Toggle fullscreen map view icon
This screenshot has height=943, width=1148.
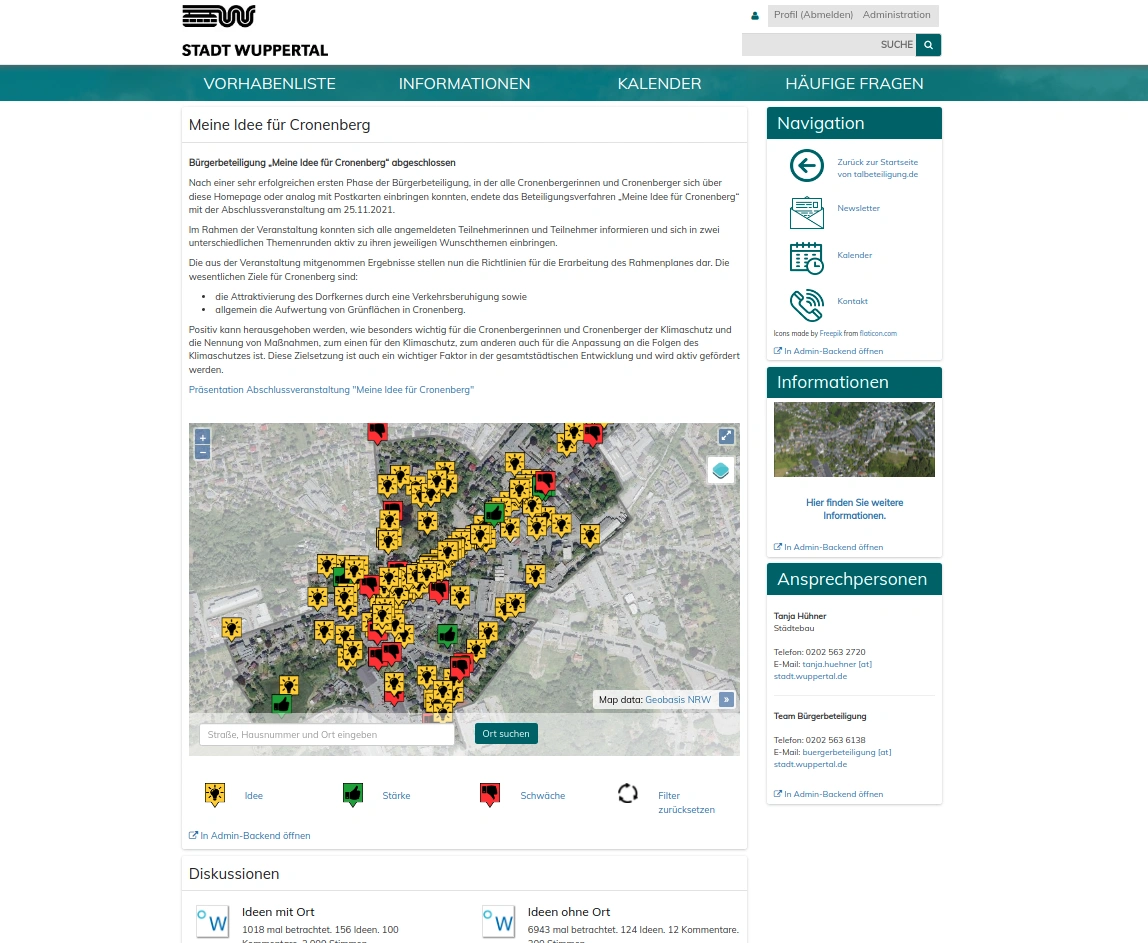(x=726, y=436)
